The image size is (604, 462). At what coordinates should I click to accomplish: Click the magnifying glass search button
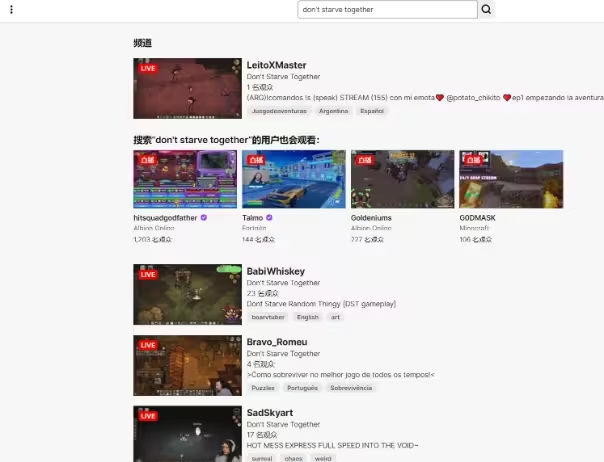pos(486,9)
